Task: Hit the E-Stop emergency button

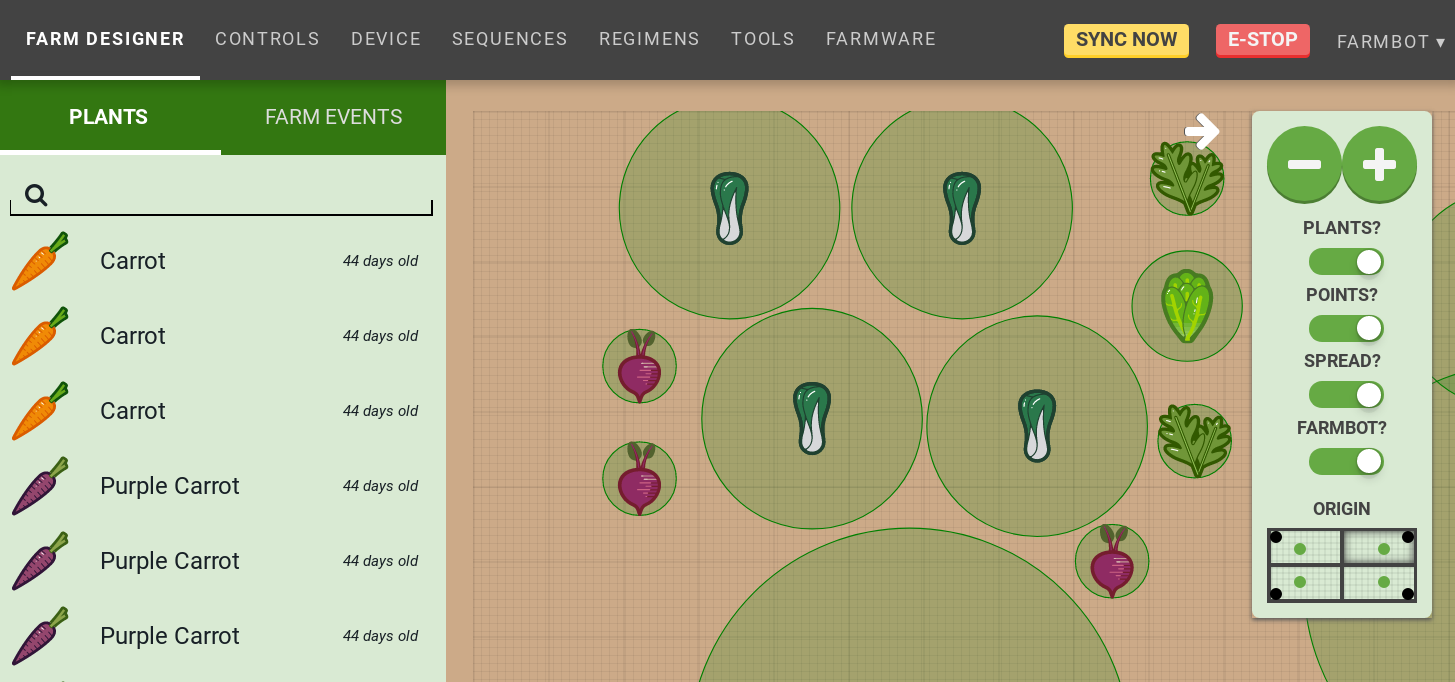Action: (x=1262, y=40)
